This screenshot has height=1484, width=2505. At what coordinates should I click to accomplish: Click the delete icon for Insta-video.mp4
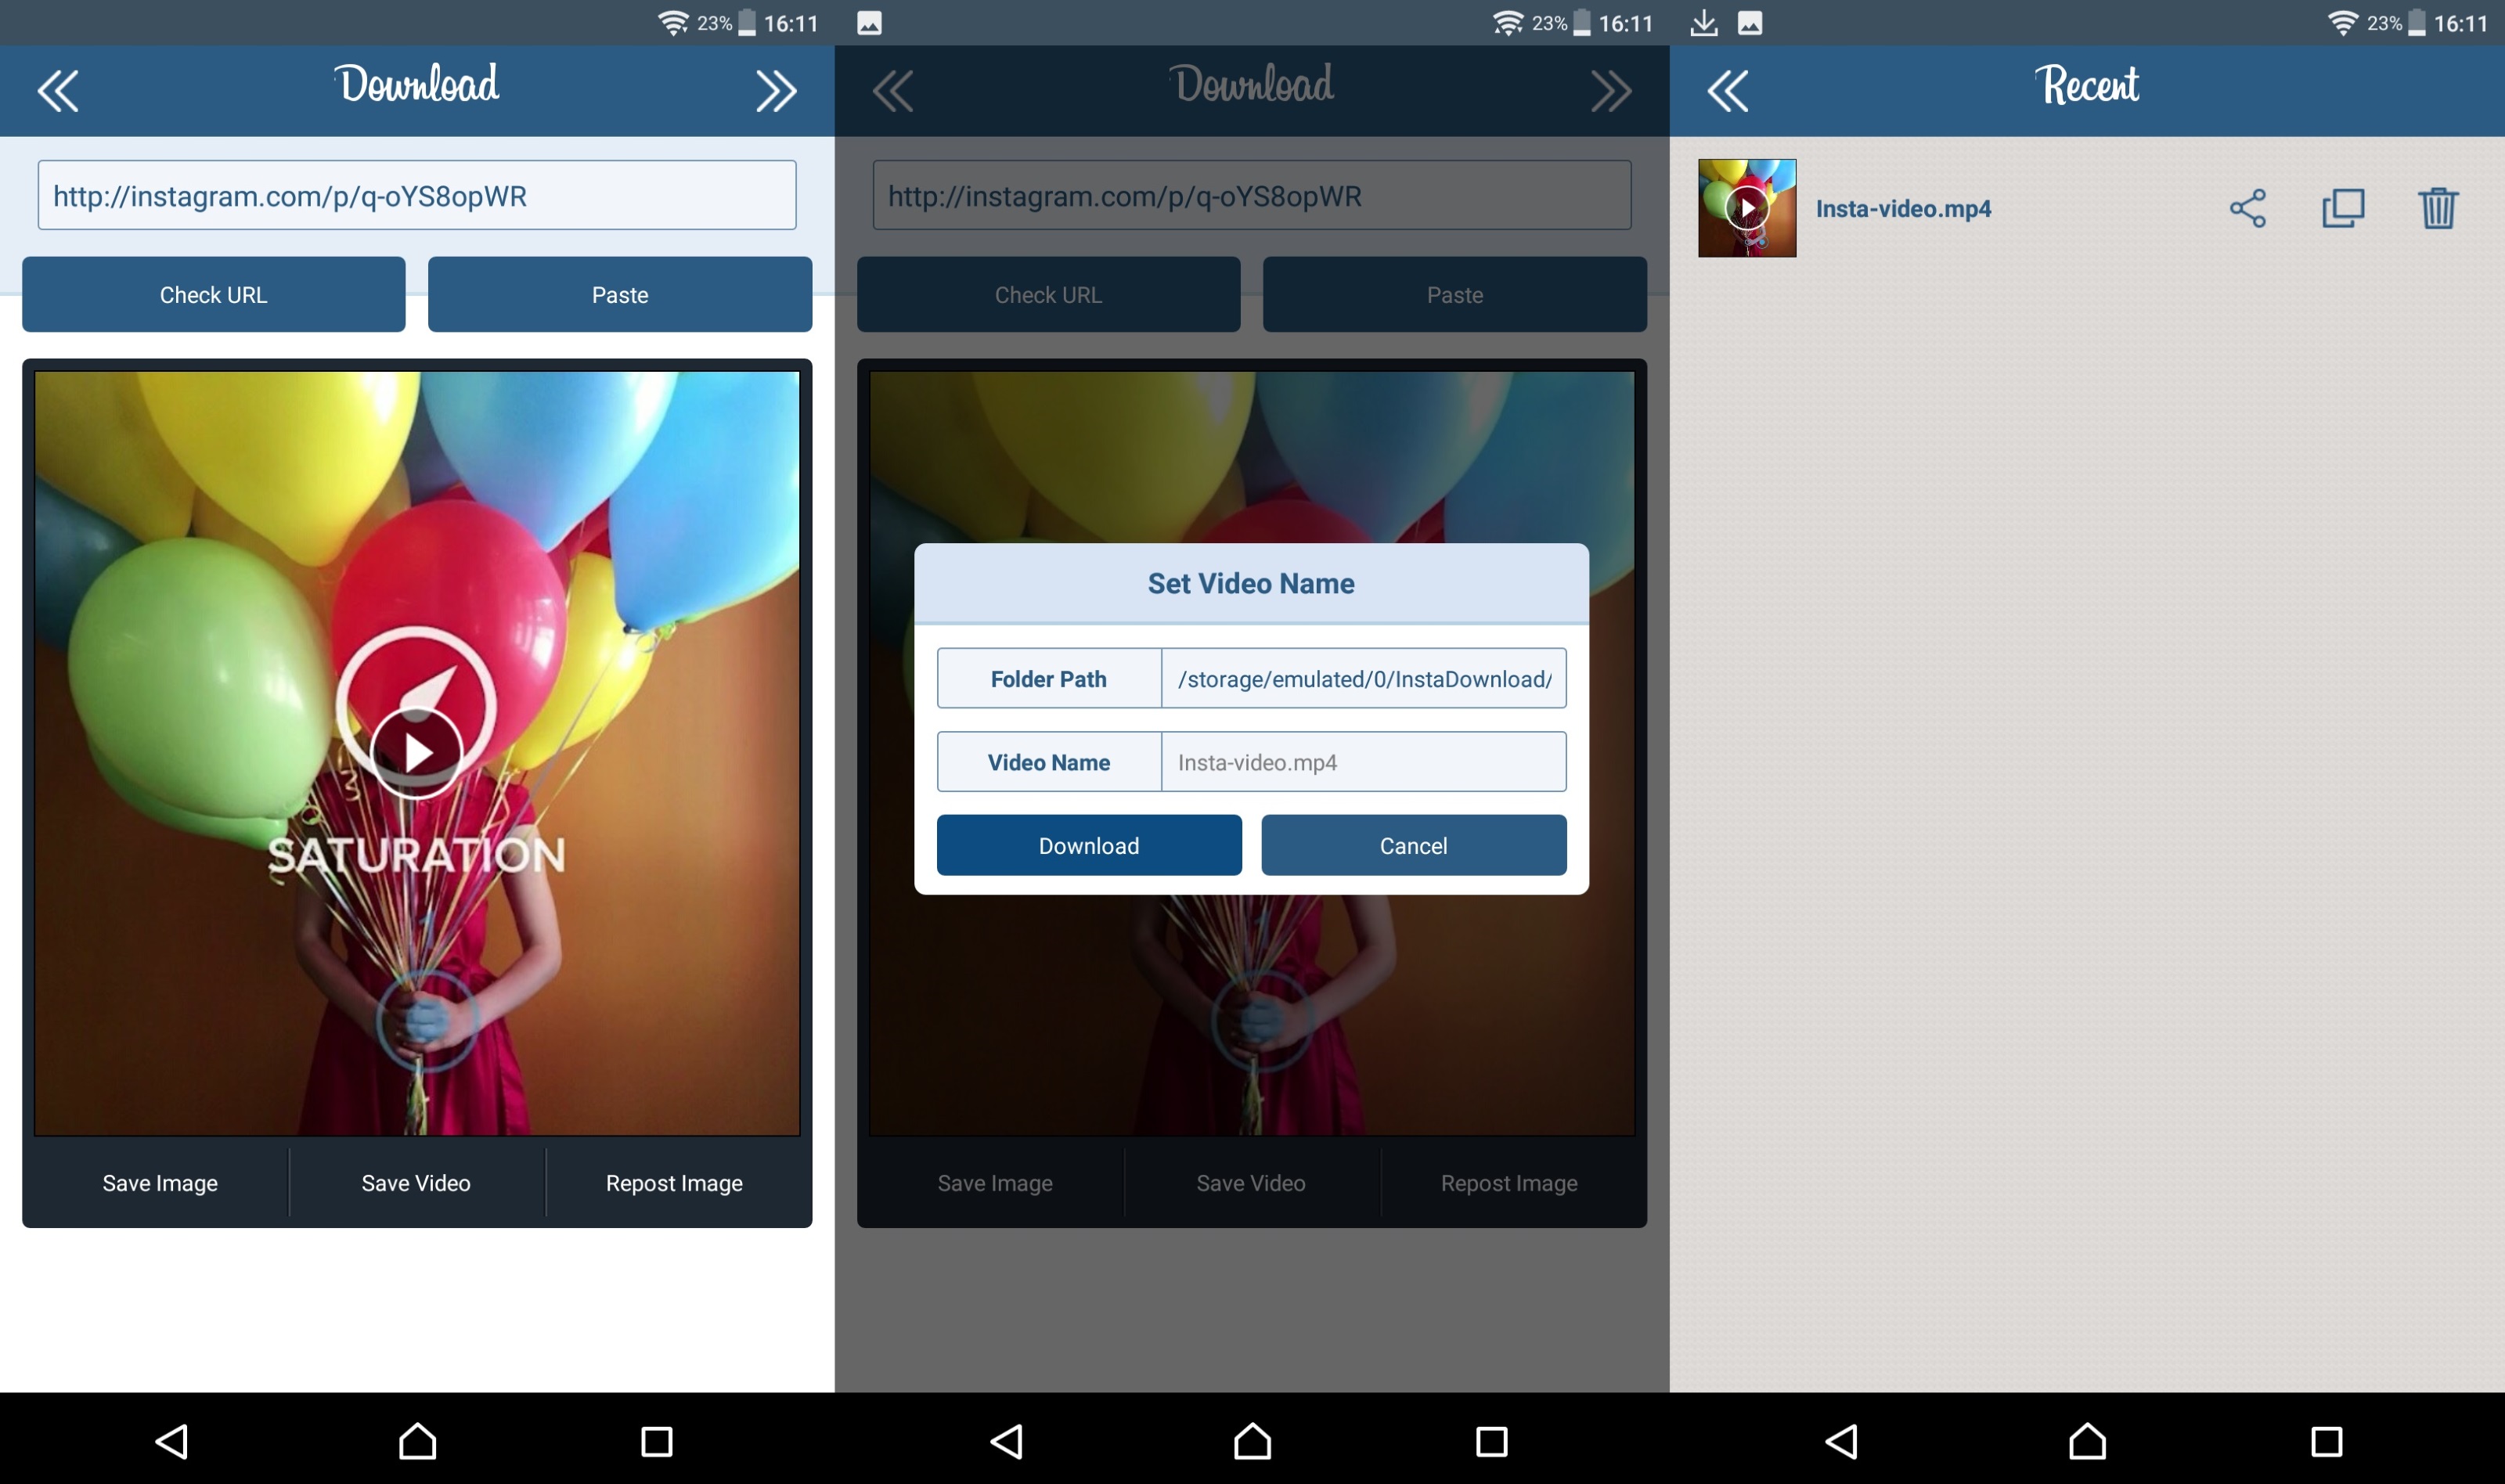click(2440, 208)
